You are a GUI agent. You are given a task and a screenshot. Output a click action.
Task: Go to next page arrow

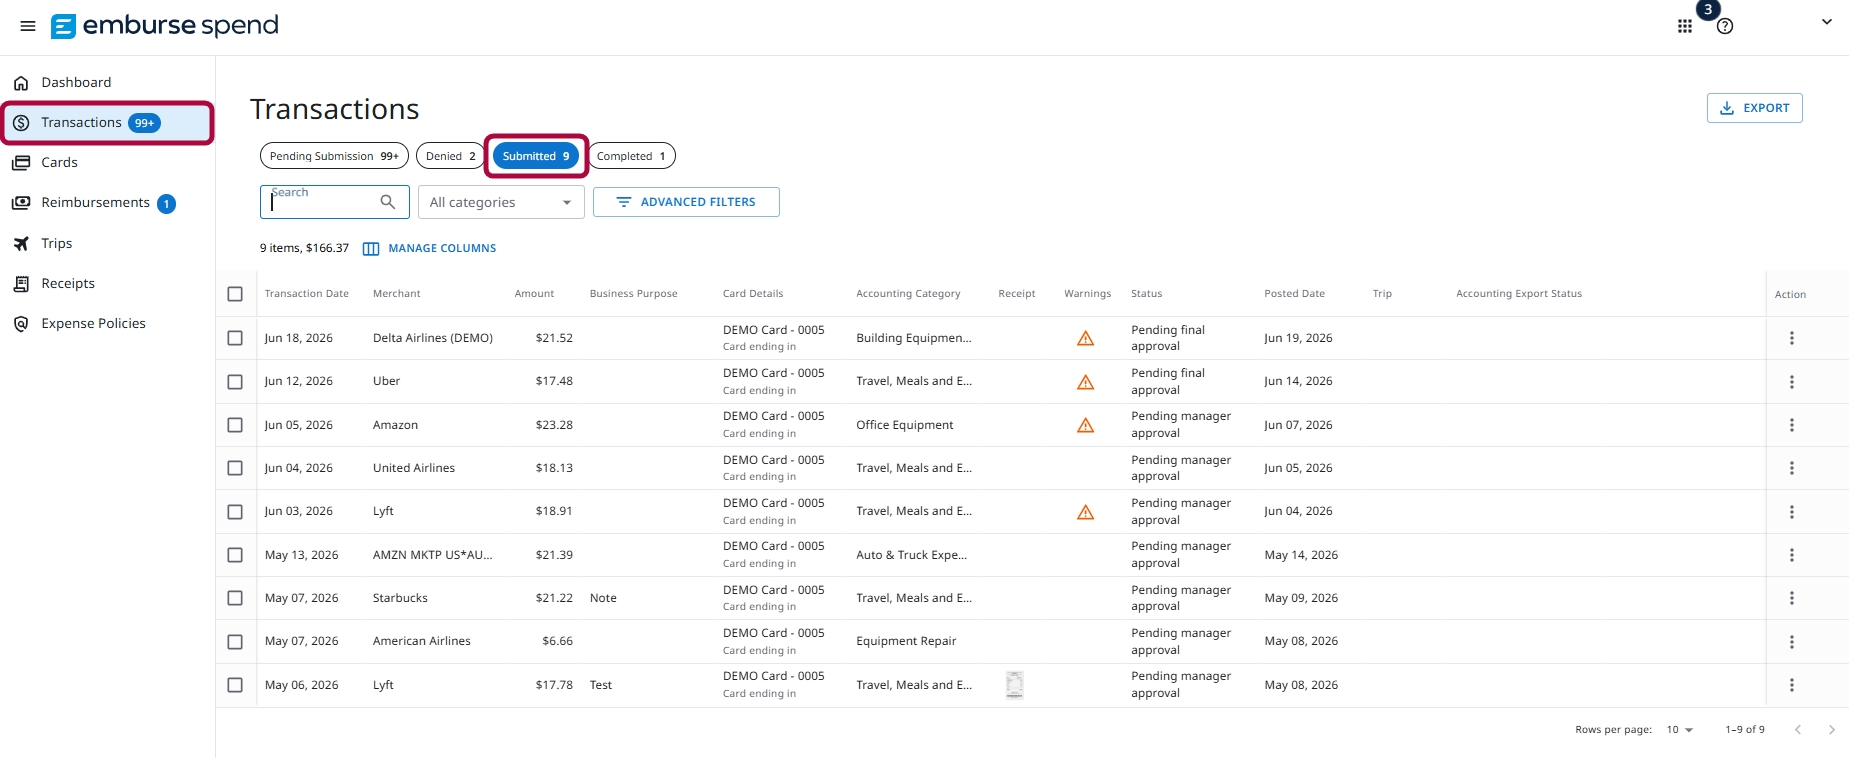(x=1831, y=730)
